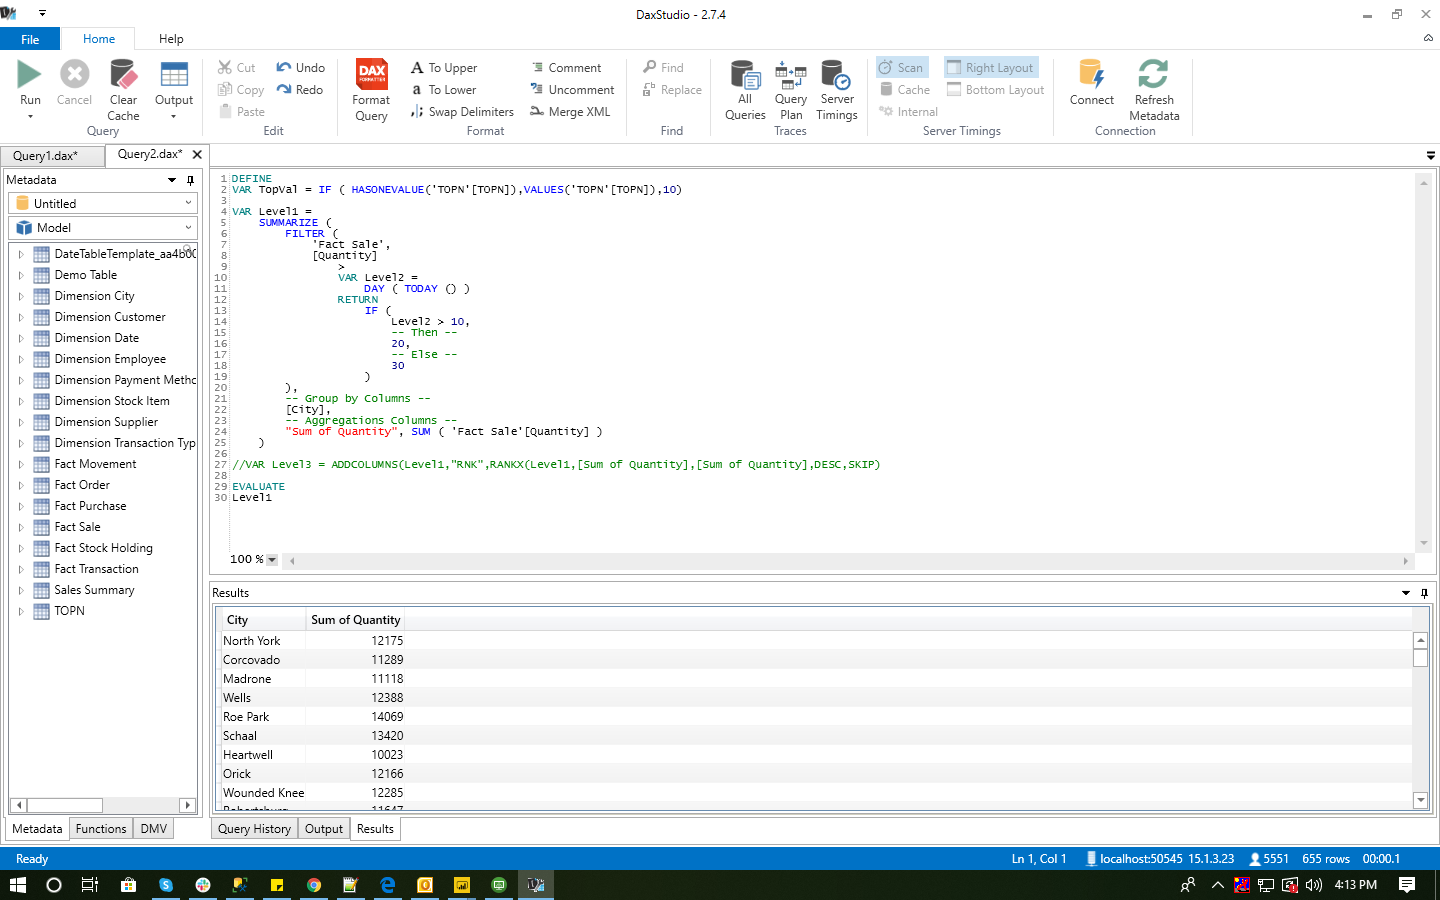Viewport: 1440px width, 900px height.
Task: Sort by Sum of Quantity column
Action: pyautogui.click(x=355, y=620)
